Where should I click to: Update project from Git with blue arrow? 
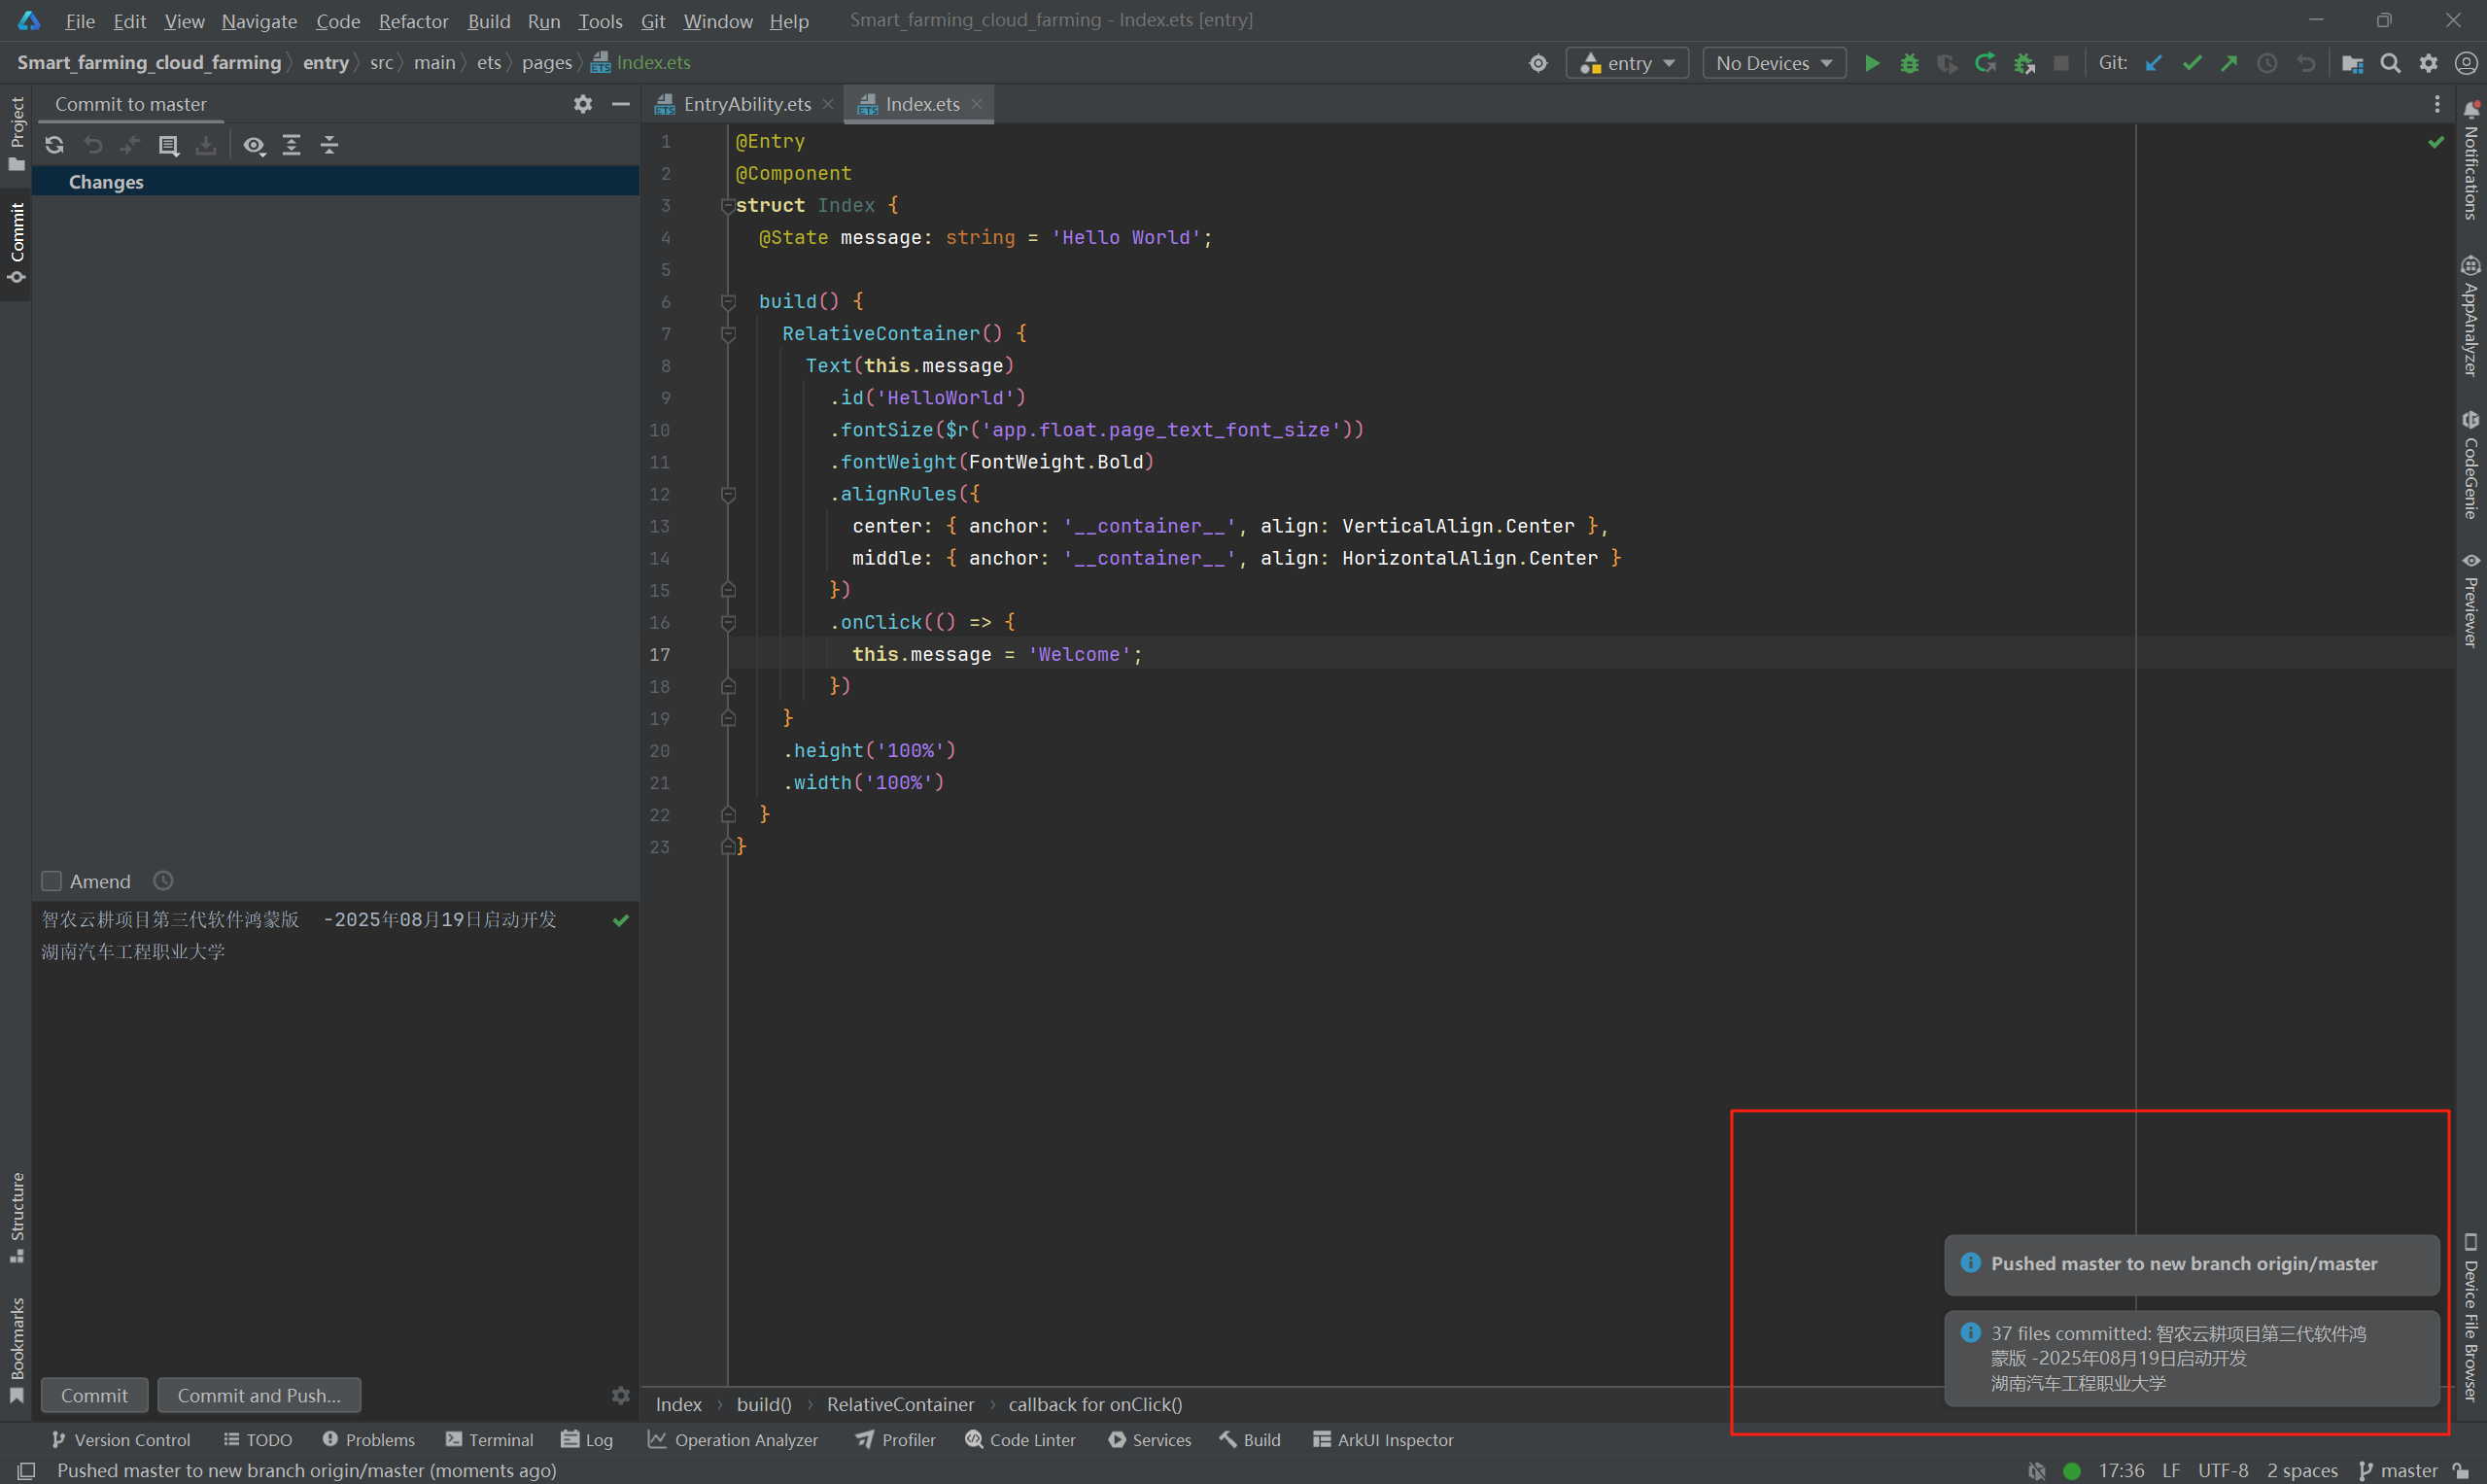[2153, 62]
